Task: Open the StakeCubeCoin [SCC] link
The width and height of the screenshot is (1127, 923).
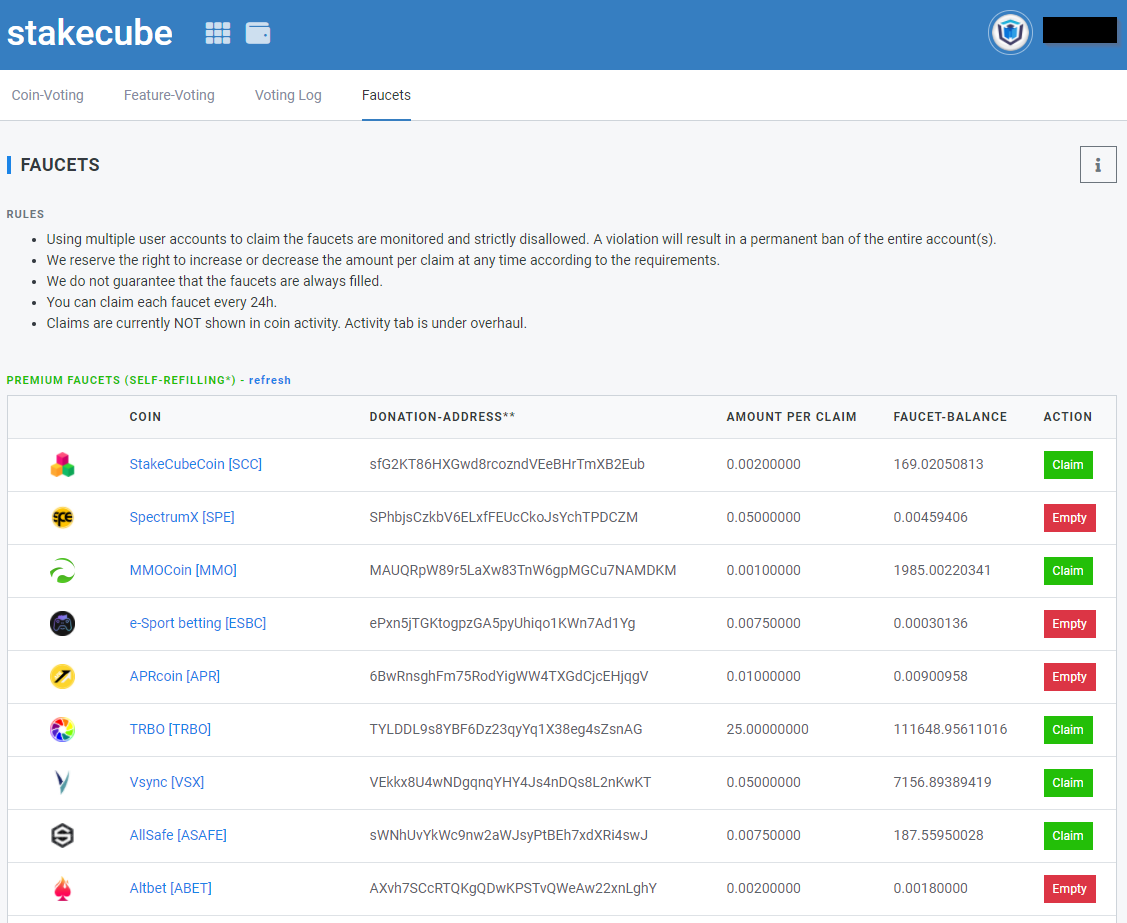Action: pos(196,464)
